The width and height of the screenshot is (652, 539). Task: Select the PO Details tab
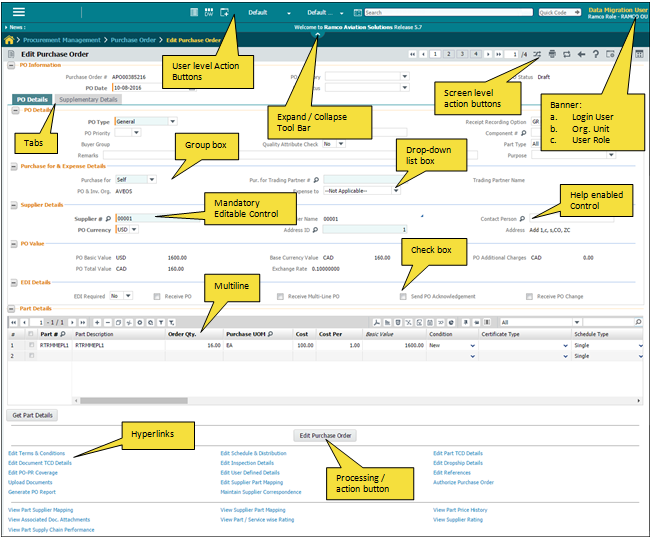32,99
